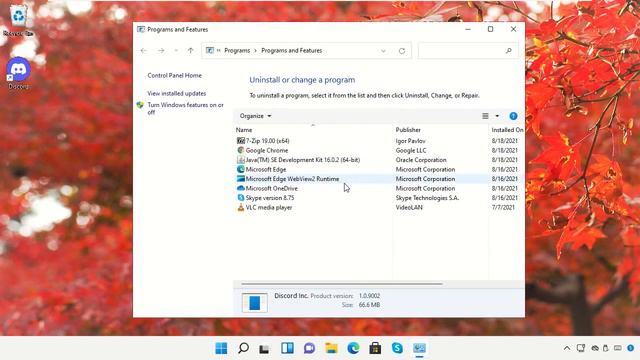Open taskbar Search
The width and height of the screenshot is (640, 360).
coord(243,348)
